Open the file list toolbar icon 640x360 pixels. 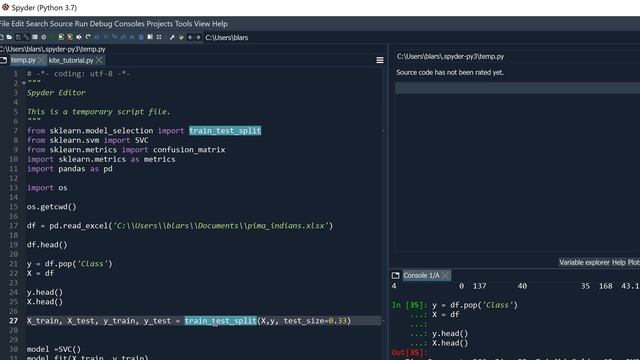(x=35, y=37)
